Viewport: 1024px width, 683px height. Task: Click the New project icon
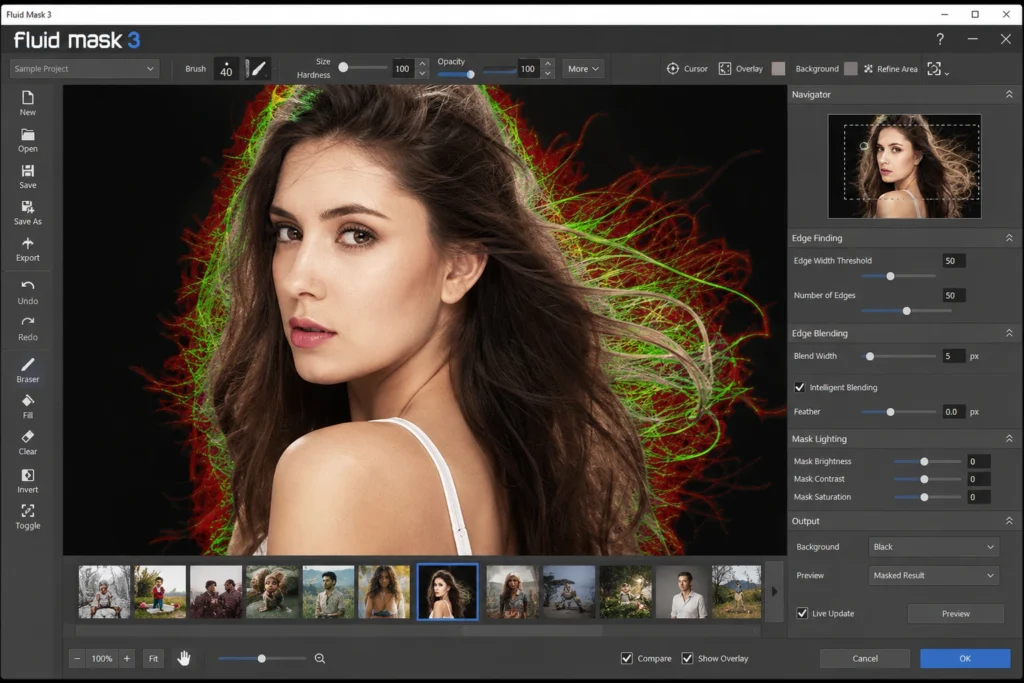pos(27,98)
